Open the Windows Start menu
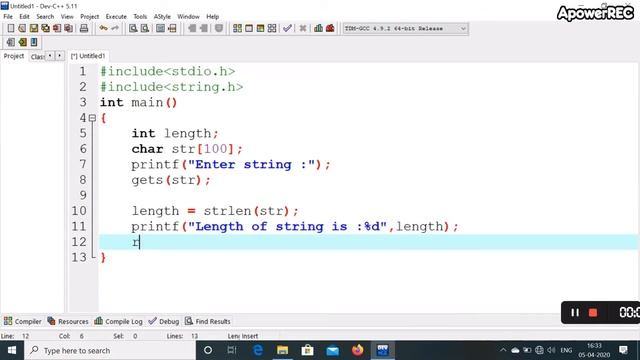Viewport: 640px width, 360px height. tap(12, 350)
